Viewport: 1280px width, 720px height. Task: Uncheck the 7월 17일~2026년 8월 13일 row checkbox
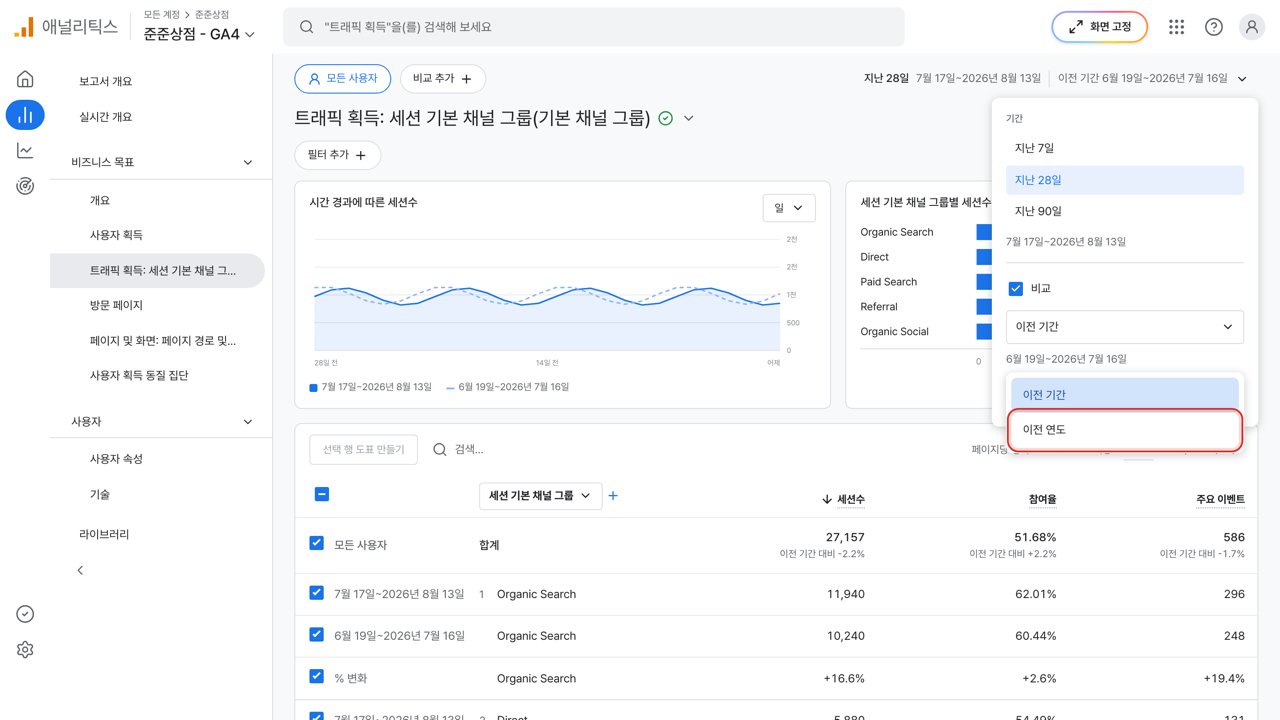(x=317, y=593)
